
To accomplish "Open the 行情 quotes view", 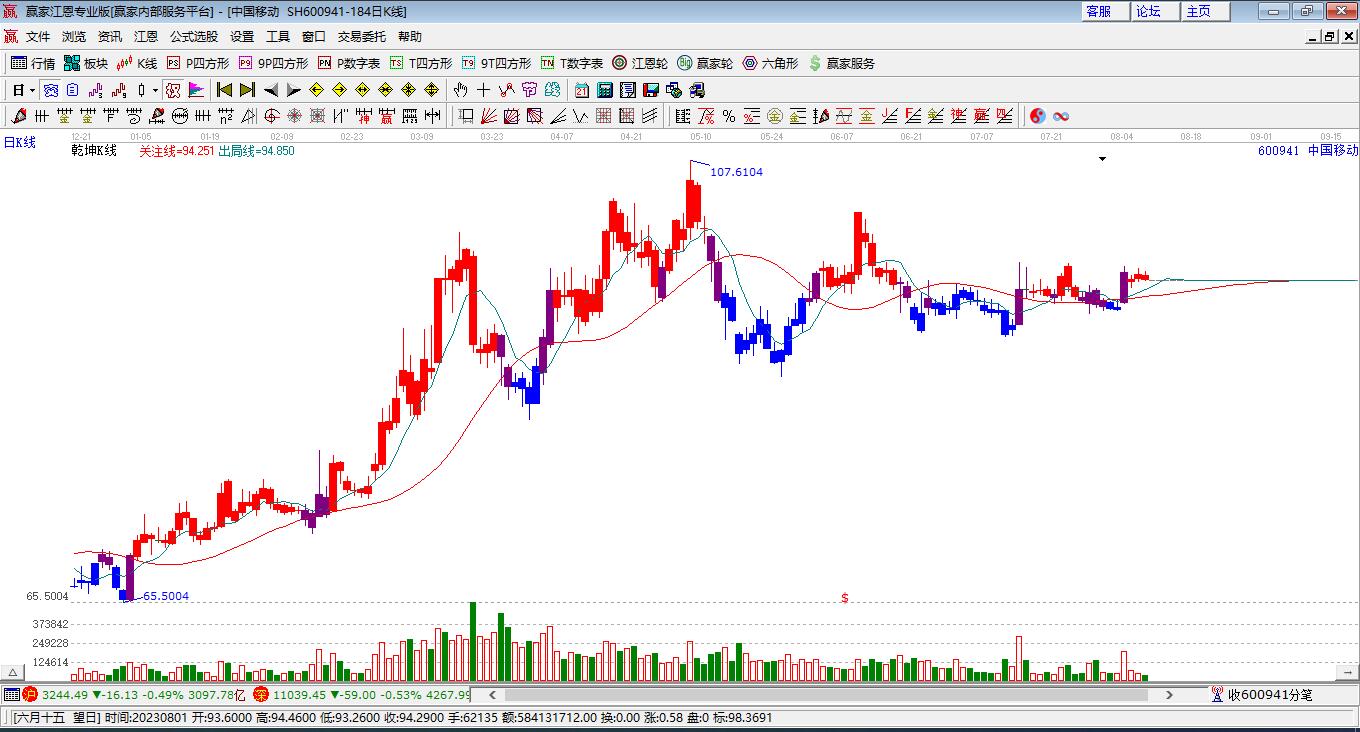I will coord(32,63).
